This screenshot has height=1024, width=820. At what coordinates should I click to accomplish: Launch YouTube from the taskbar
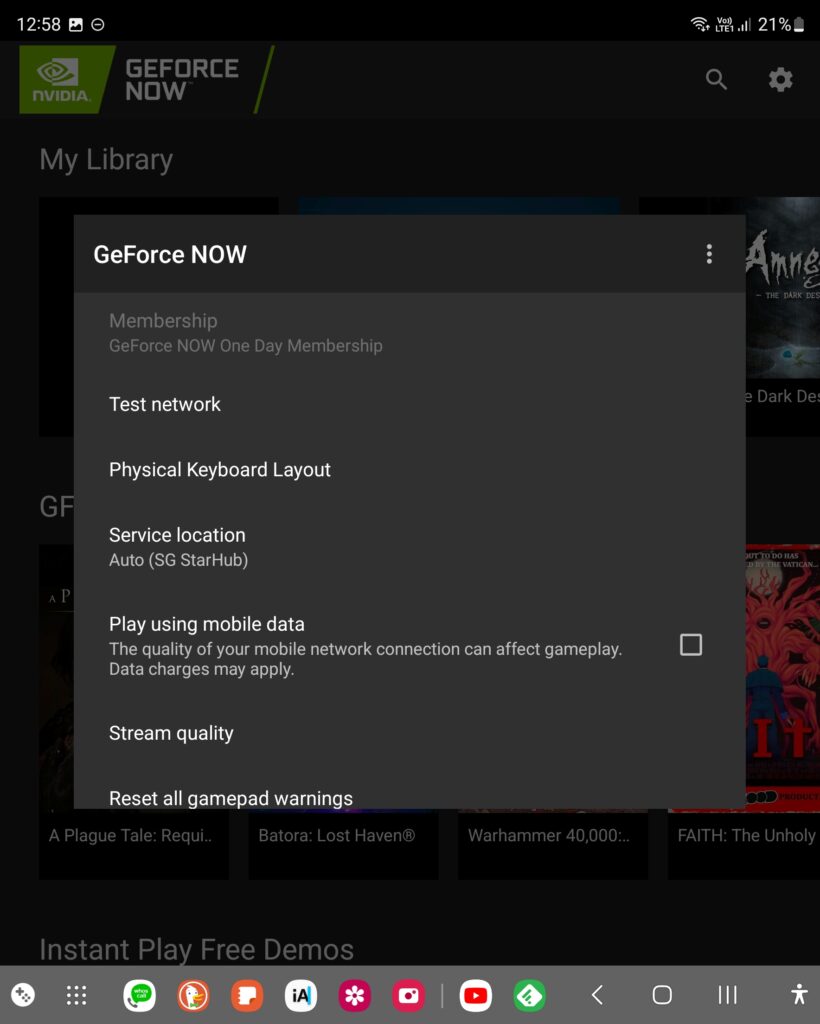475,995
